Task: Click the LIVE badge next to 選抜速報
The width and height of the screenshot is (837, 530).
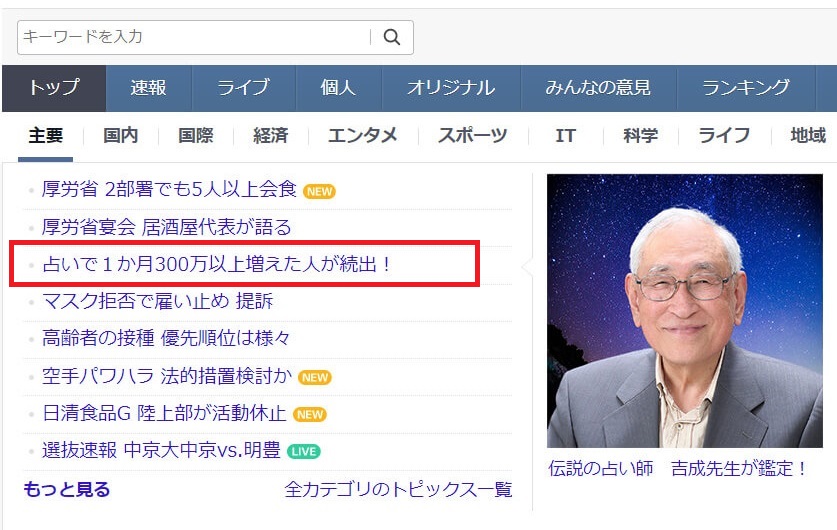Action: click(304, 451)
